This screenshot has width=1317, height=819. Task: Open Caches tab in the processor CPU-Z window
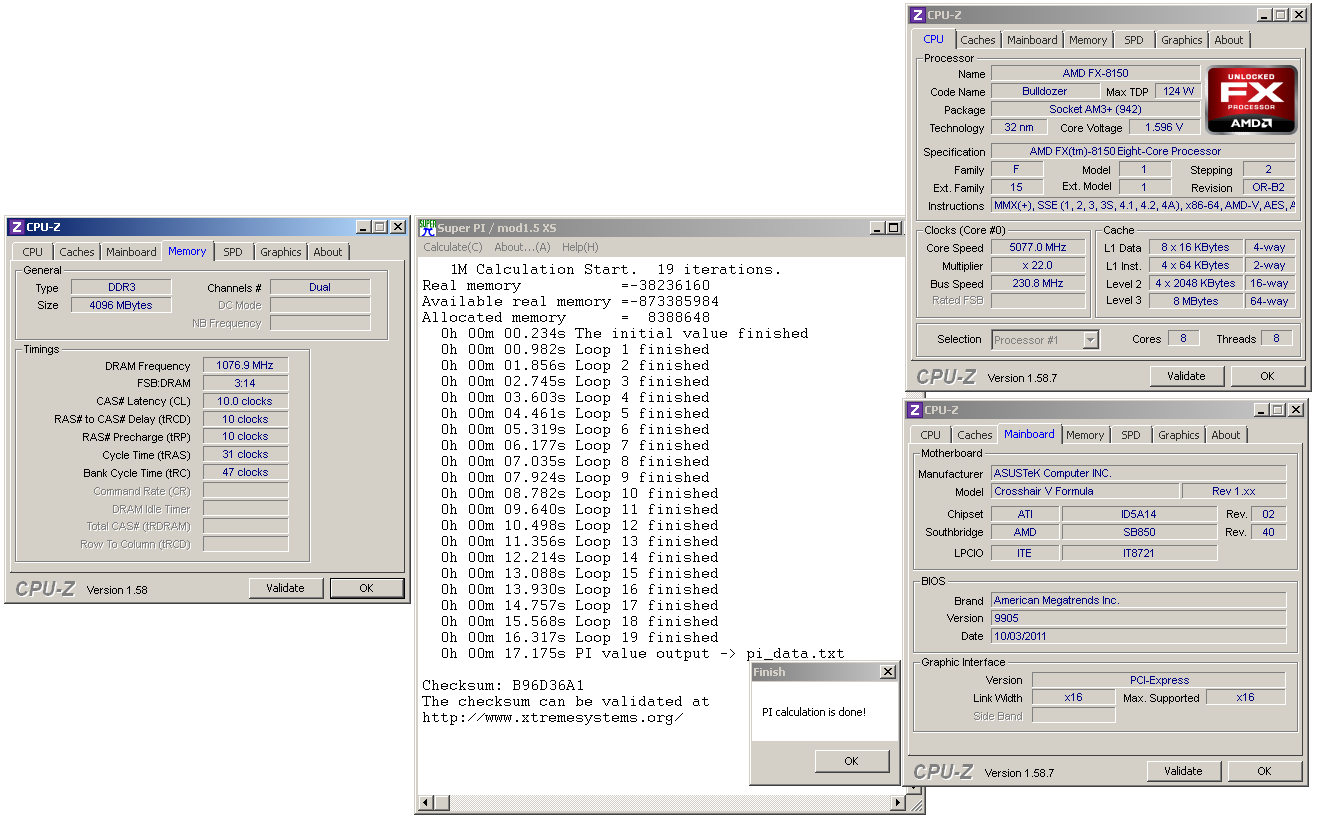tap(977, 40)
